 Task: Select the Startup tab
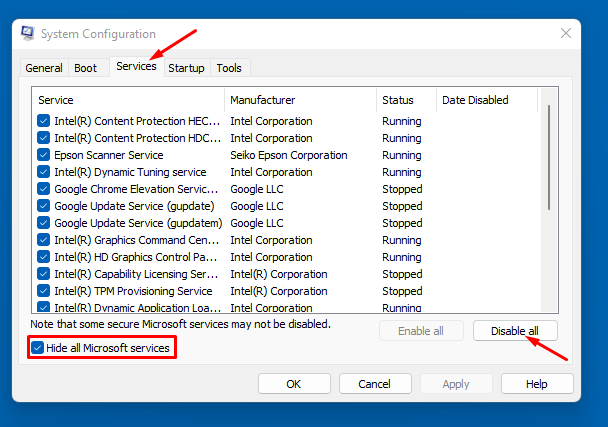(186, 68)
